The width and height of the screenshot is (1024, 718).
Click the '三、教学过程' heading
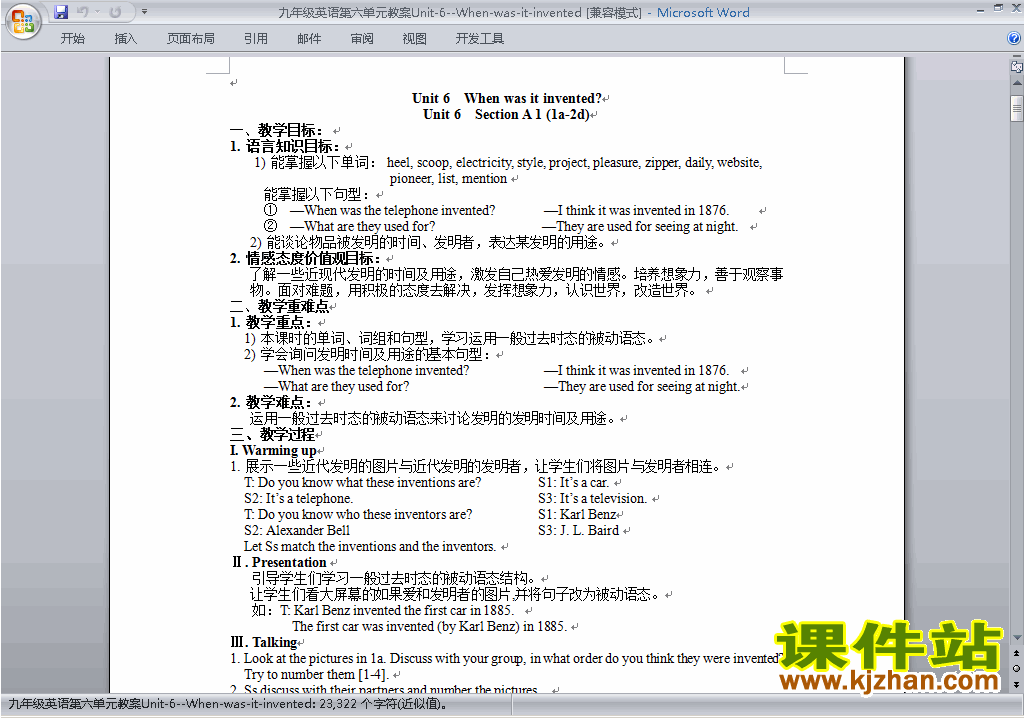272,434
